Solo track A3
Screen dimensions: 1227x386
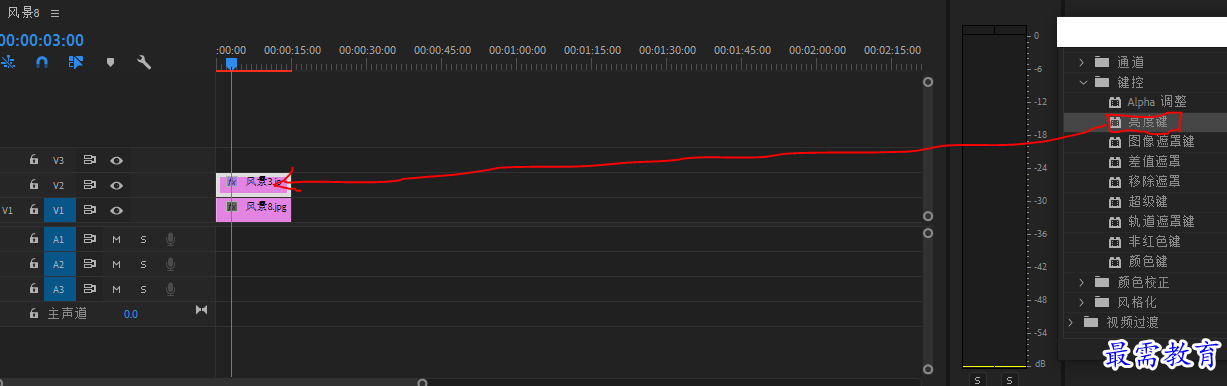pyautogui.click(x=143, y=289)
